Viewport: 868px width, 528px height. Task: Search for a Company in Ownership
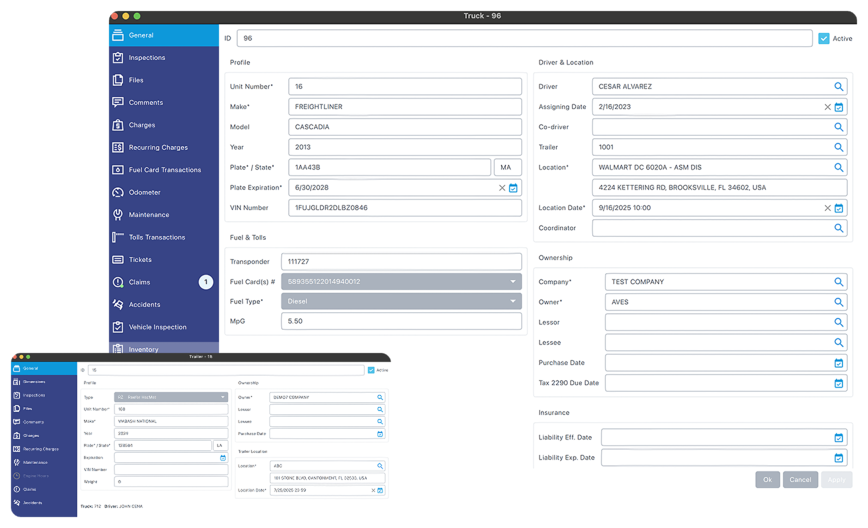pyautogui.click(x=840, y=282)
